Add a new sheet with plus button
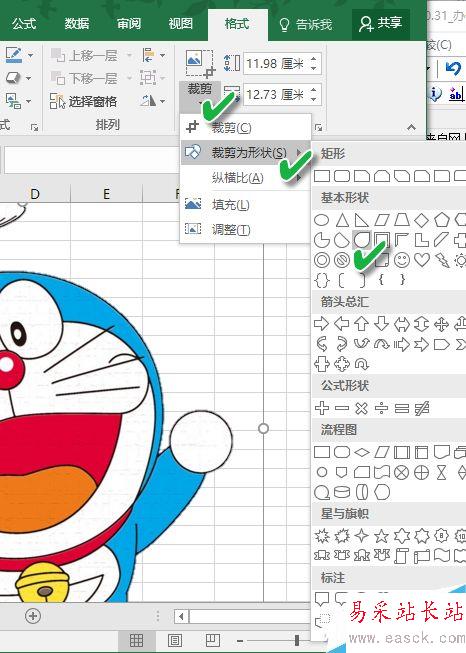 click(33, 616)
